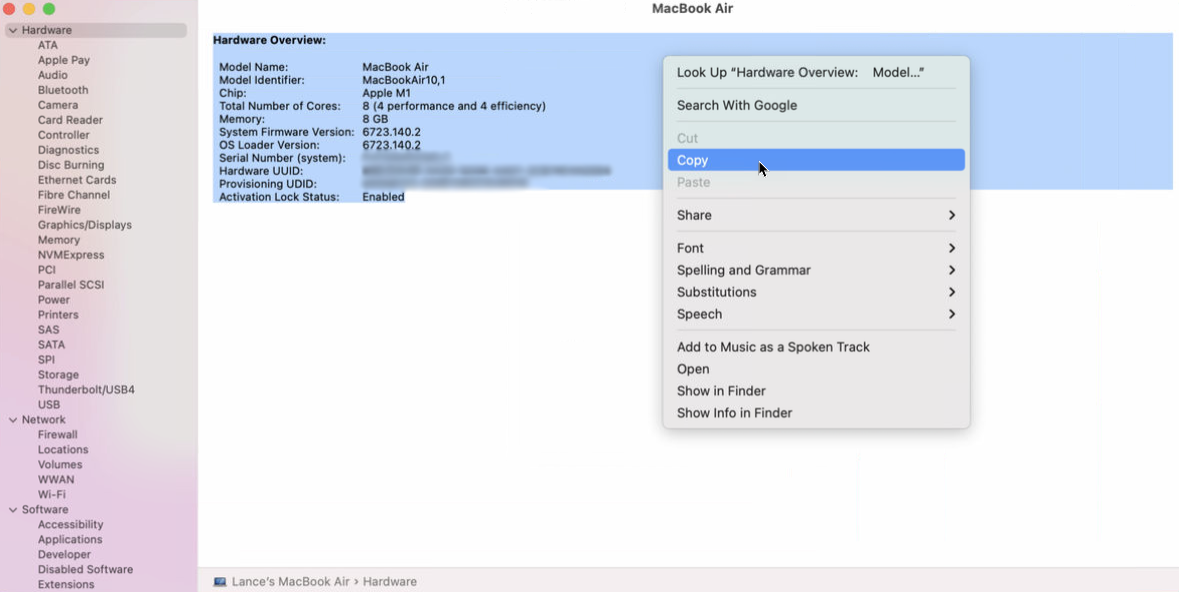
Task: Select Applications under Software
Action: [x=70, y=540]
